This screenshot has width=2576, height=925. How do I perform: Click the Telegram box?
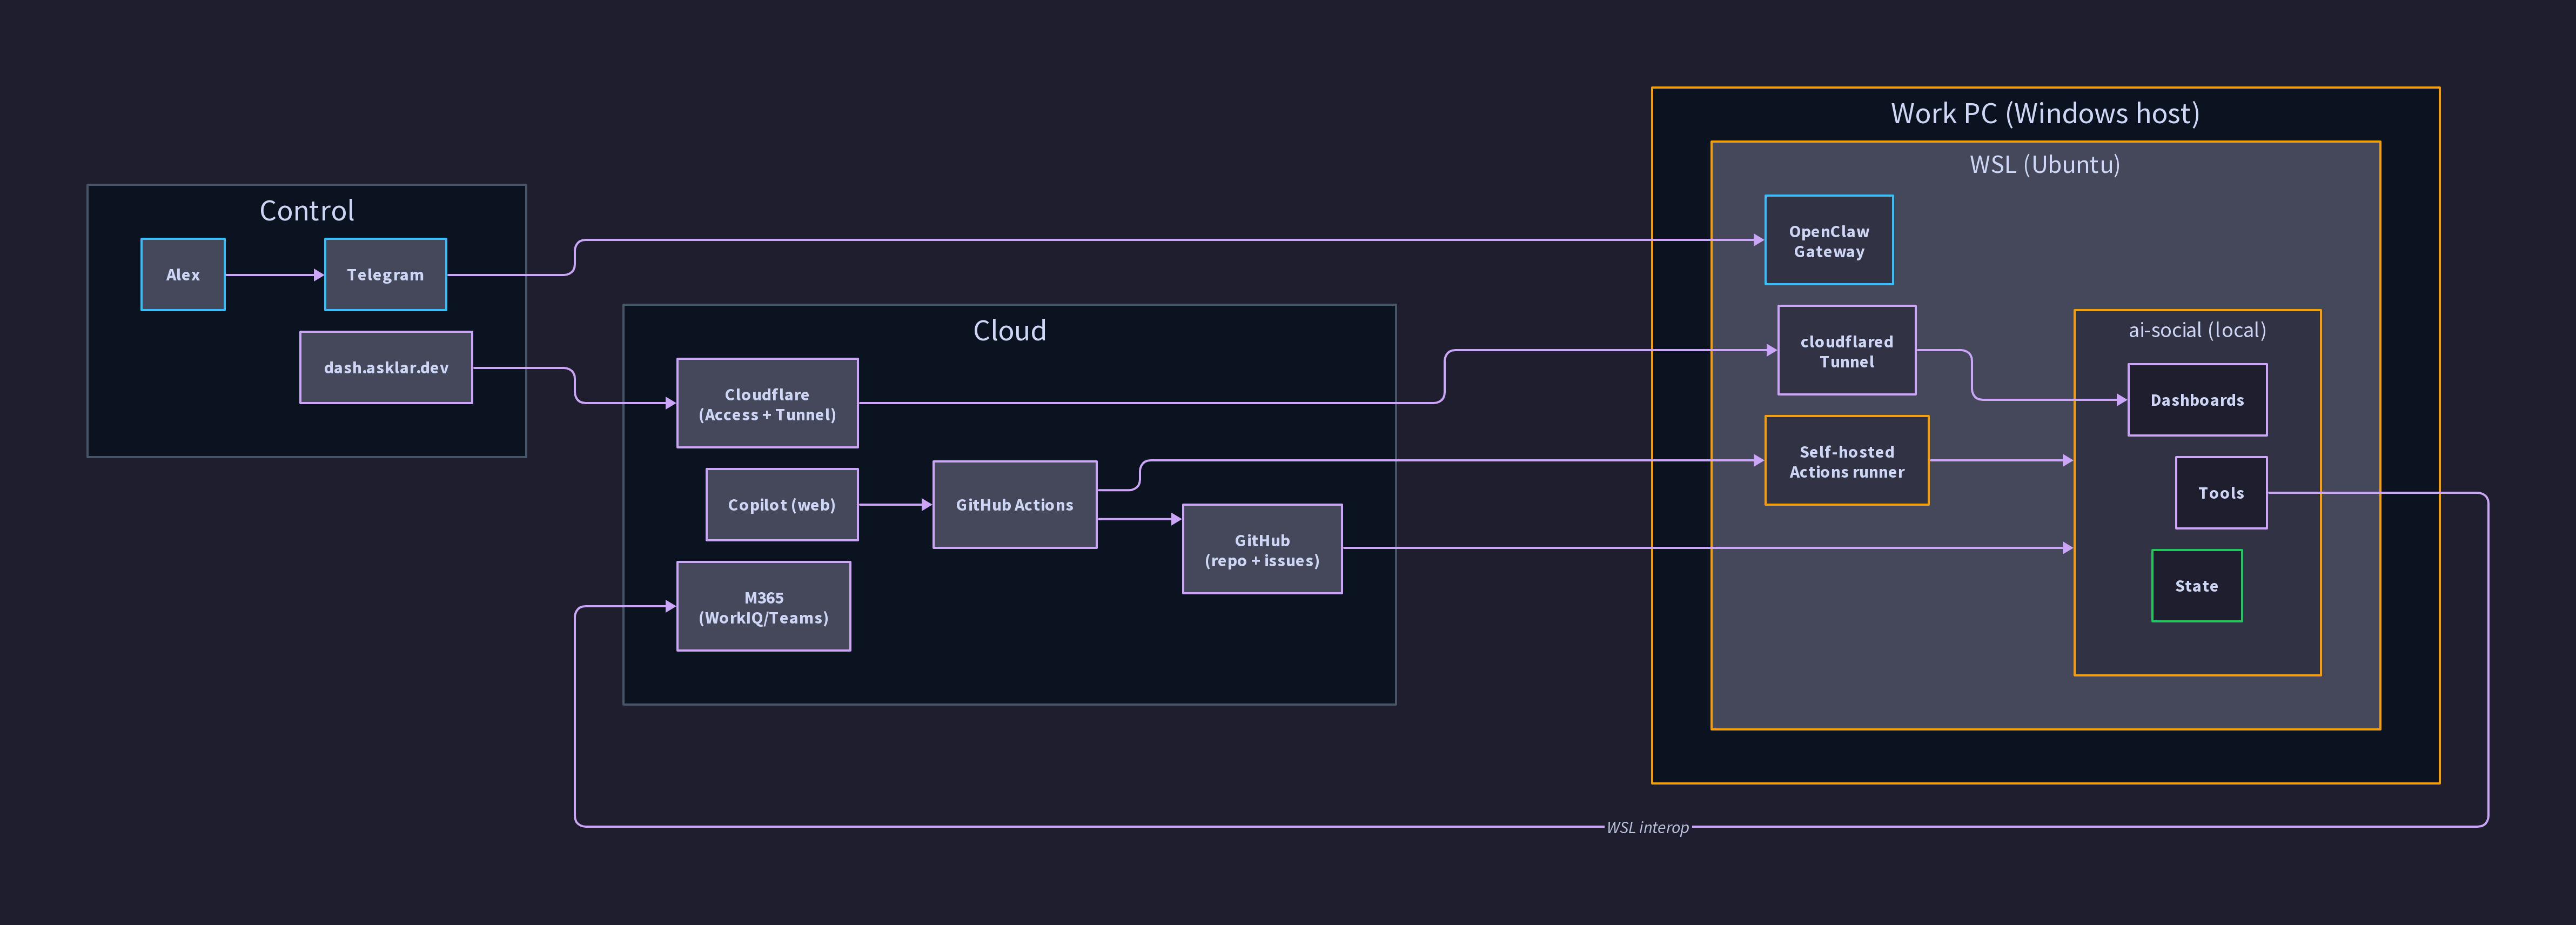(385, 274)
